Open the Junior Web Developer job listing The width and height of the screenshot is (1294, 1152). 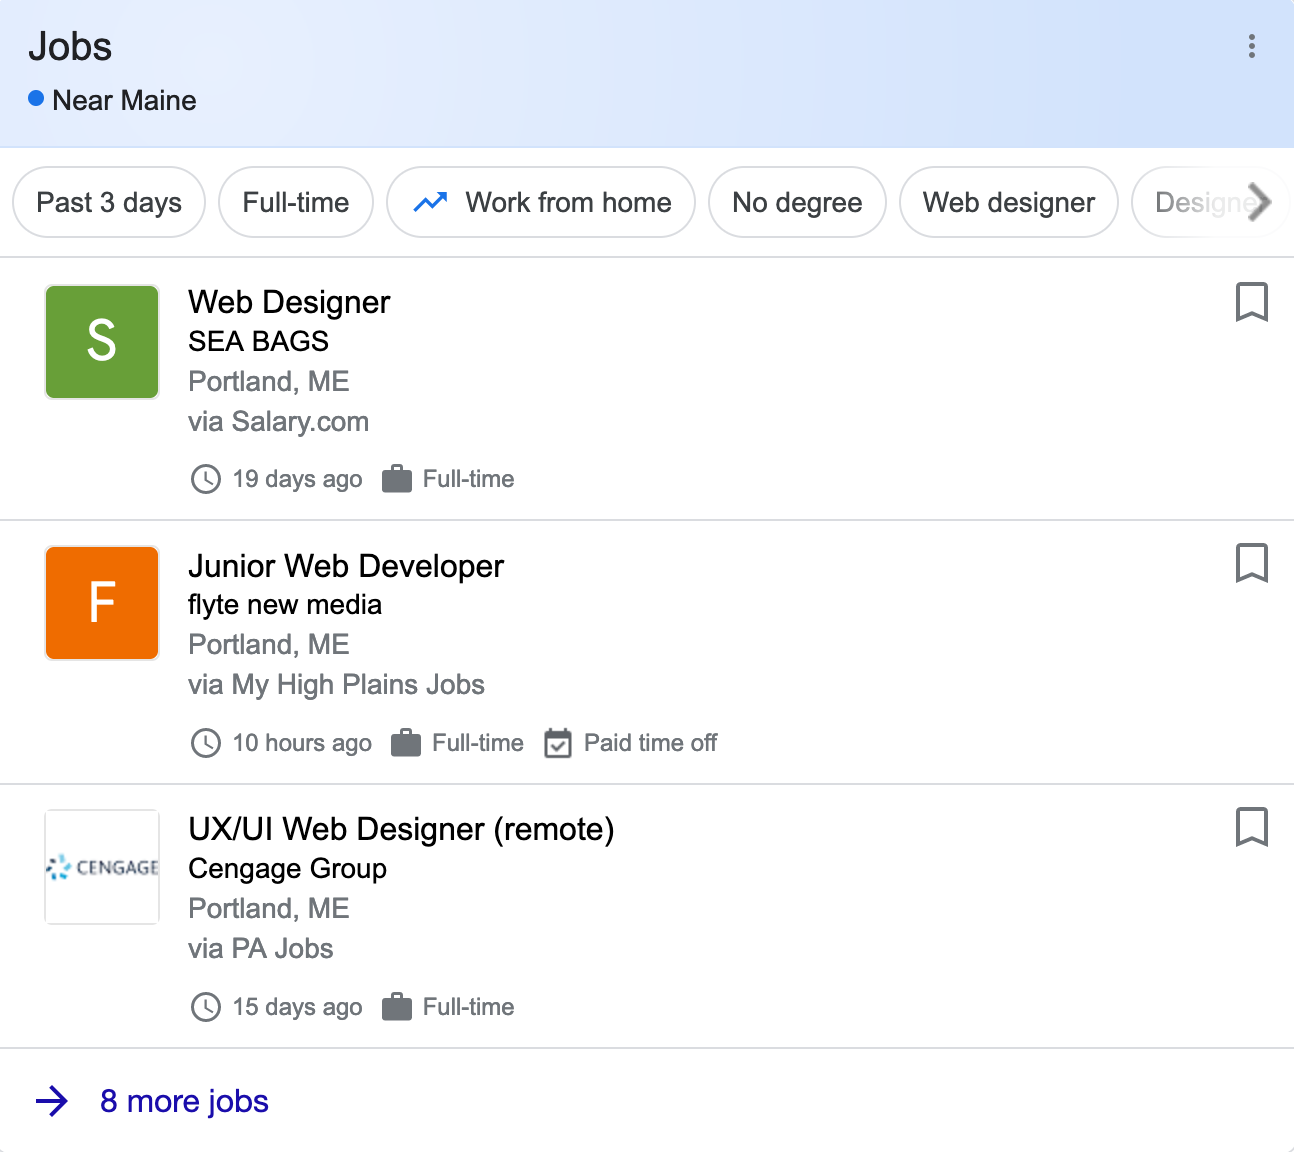[x=345, y=566]
